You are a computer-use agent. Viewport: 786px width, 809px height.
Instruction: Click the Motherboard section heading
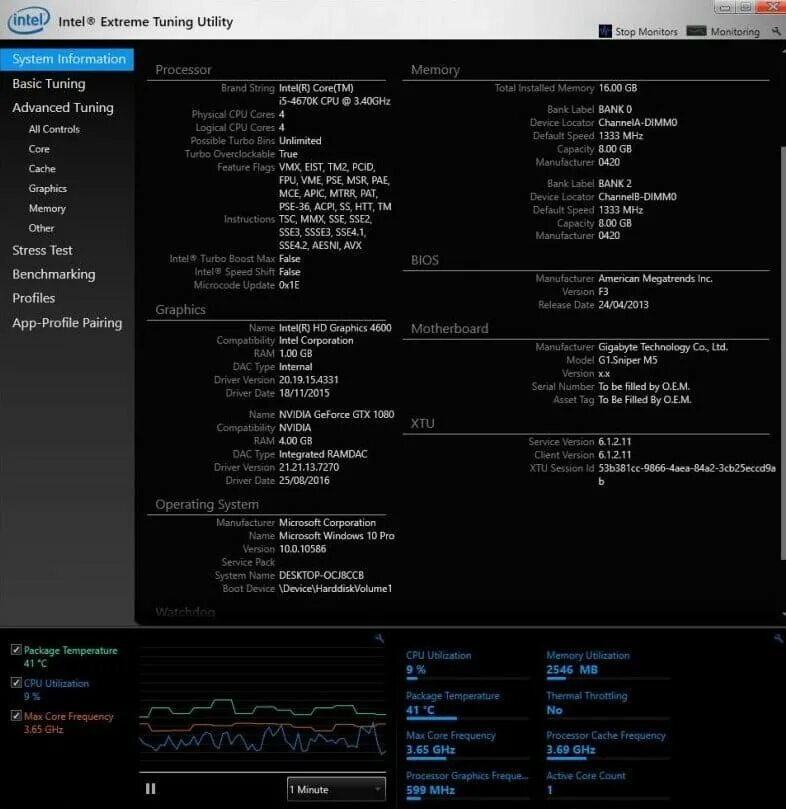click(x=450, y=329)
